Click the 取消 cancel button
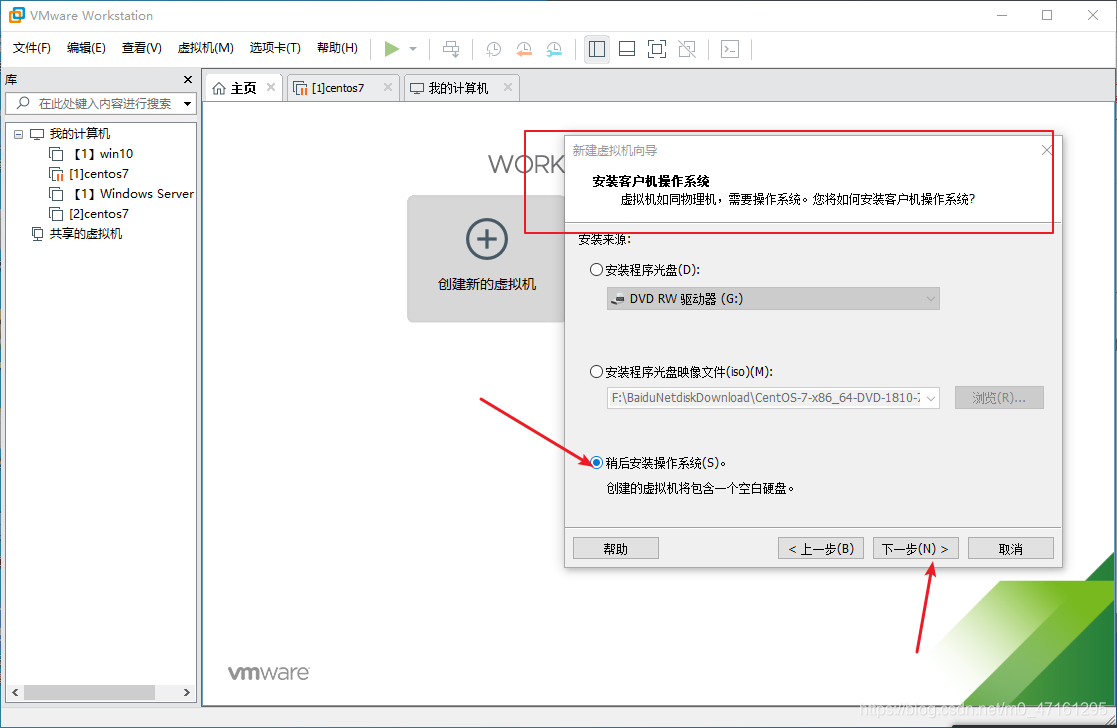The width and height of the screenshot is (1117, 728). [1010, 548]
